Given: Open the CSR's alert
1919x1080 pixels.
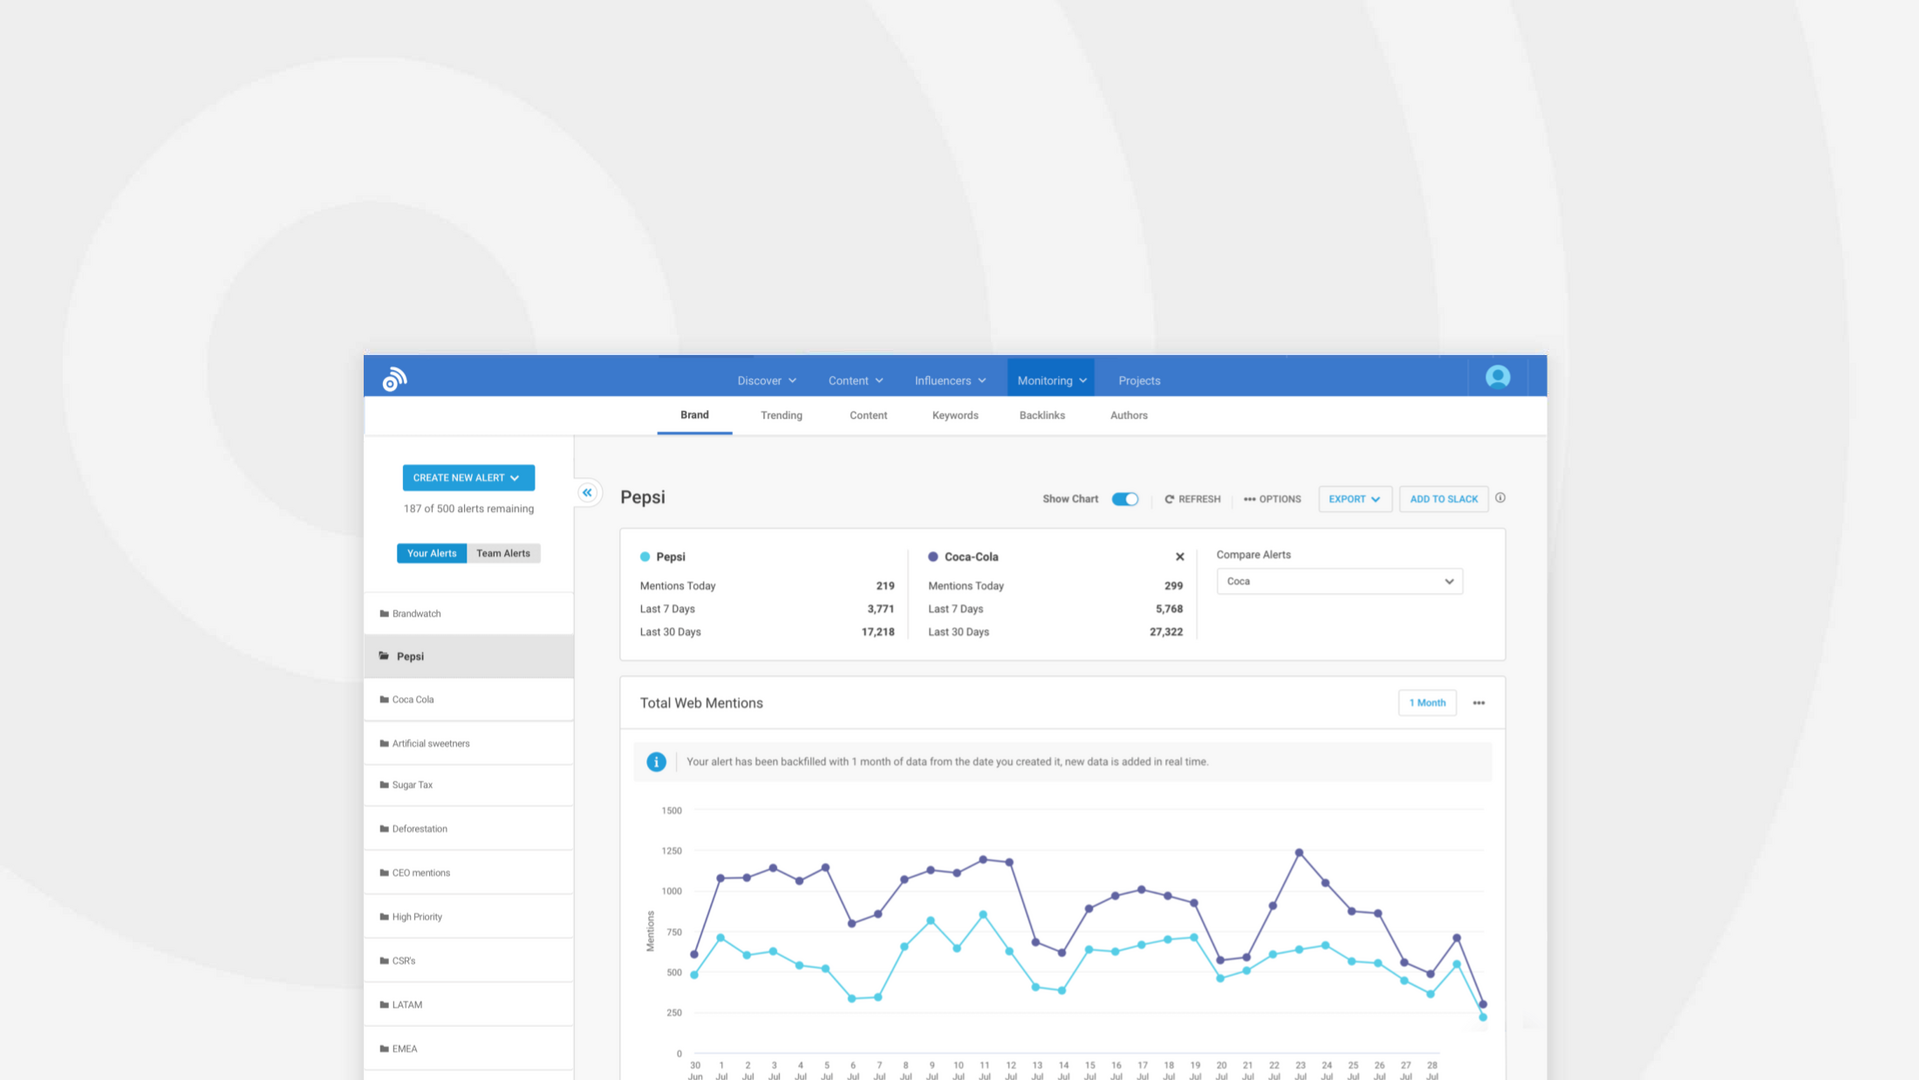Looking at the screenshot, I should click(468, 961).
